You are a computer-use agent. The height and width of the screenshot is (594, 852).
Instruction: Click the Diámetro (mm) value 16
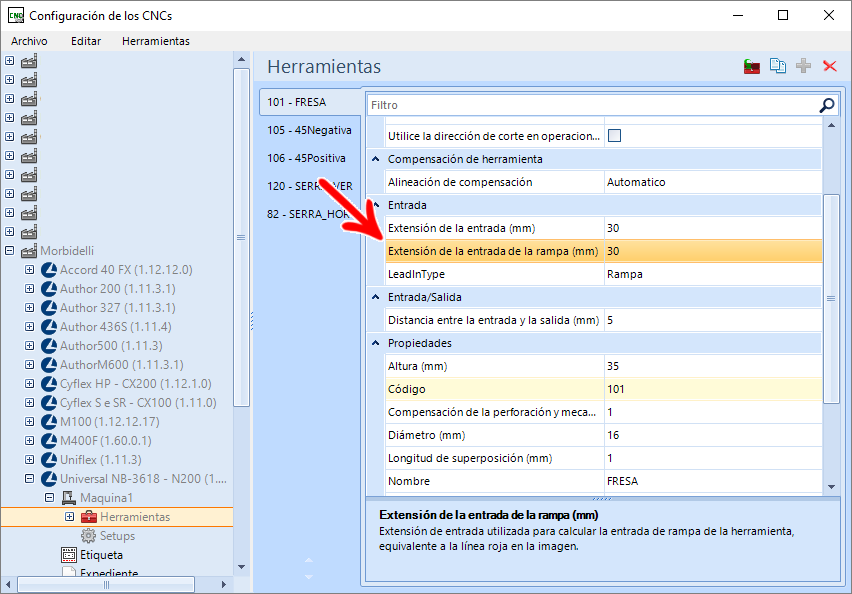click(713, 435)
